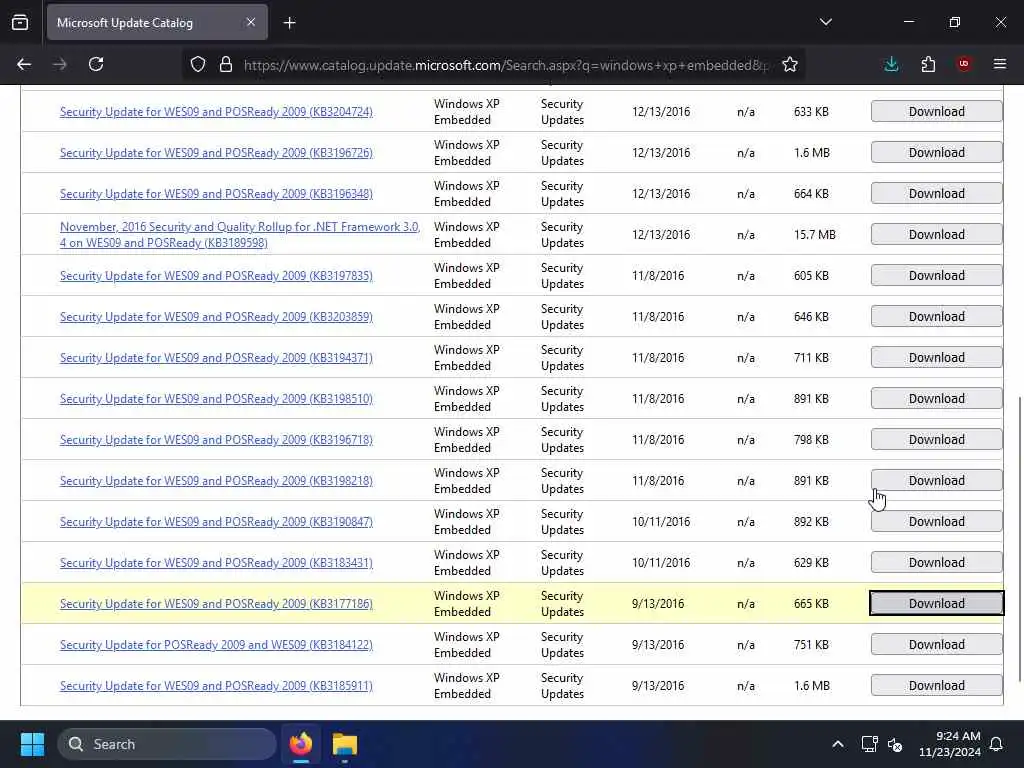Click the muted volume tray icon

(x=895, y=744)
